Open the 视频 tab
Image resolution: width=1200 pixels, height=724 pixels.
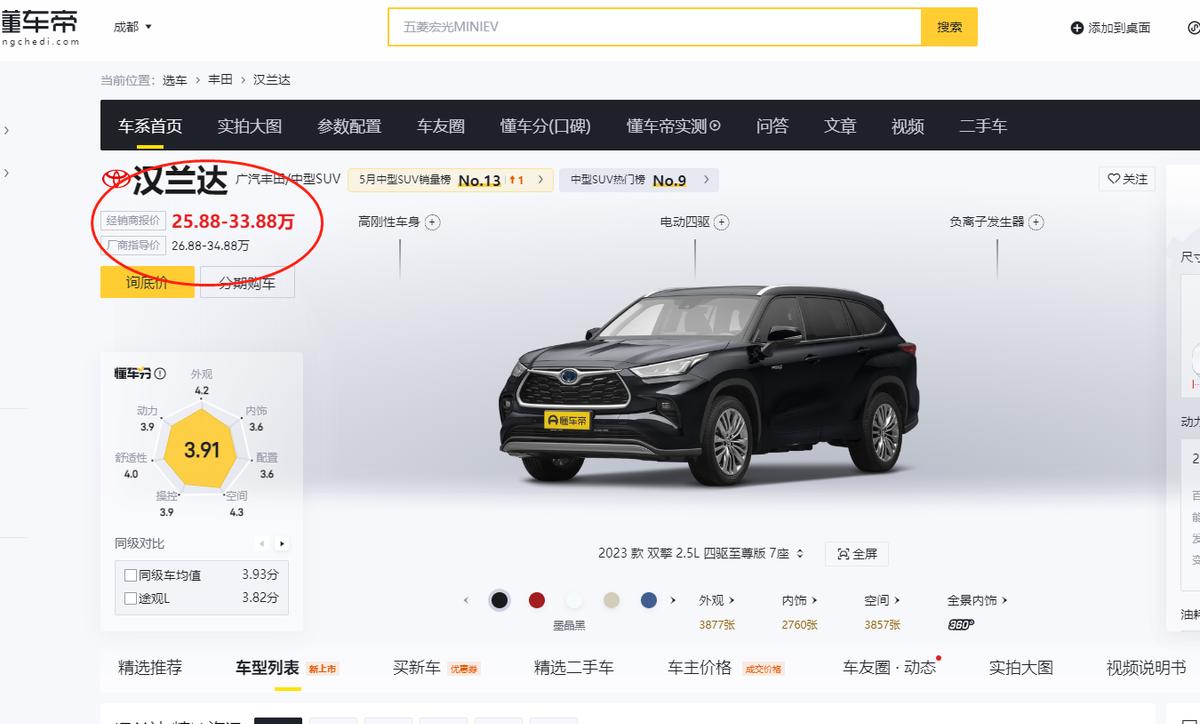[x=907, y=126]
